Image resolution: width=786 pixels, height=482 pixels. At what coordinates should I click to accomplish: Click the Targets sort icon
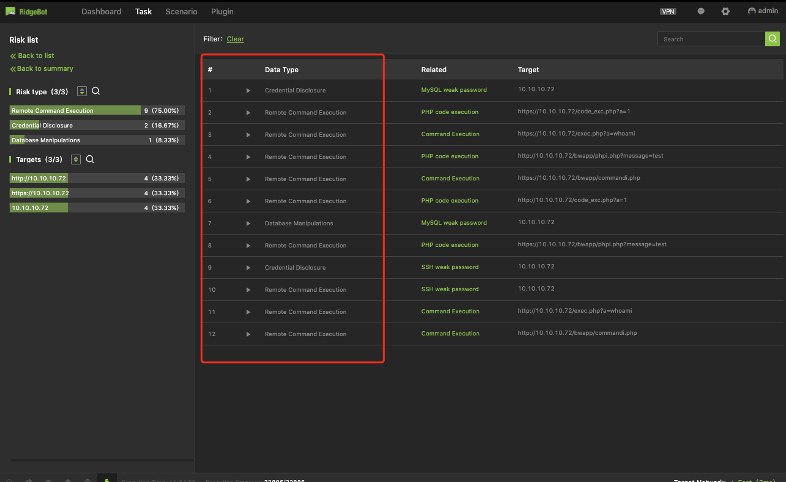(76, 159)
